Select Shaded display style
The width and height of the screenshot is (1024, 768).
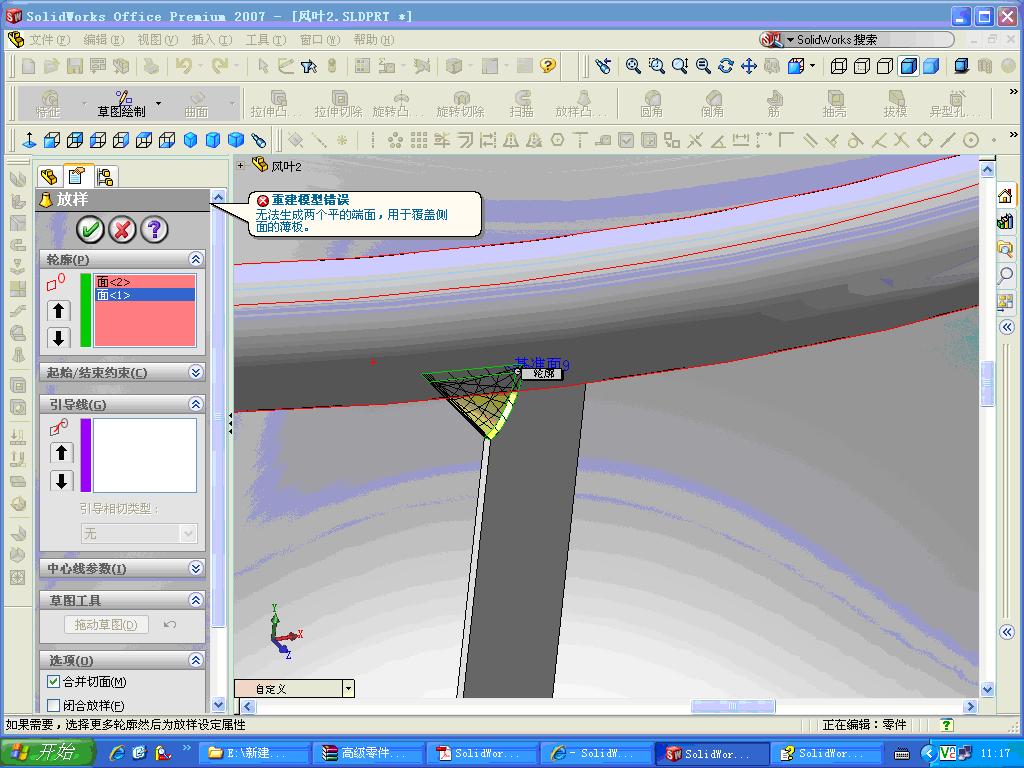[x=931, y=66]
